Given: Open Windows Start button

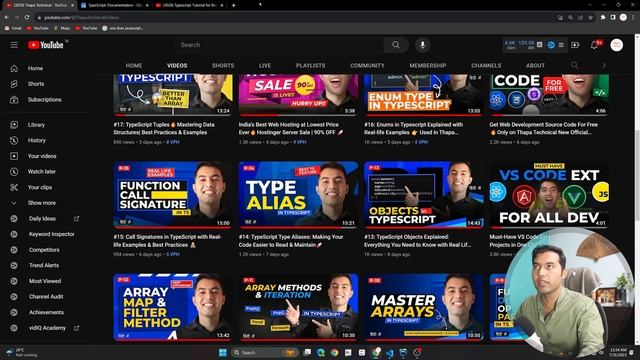Looking at the screenshot, I should tap(222, 353).
